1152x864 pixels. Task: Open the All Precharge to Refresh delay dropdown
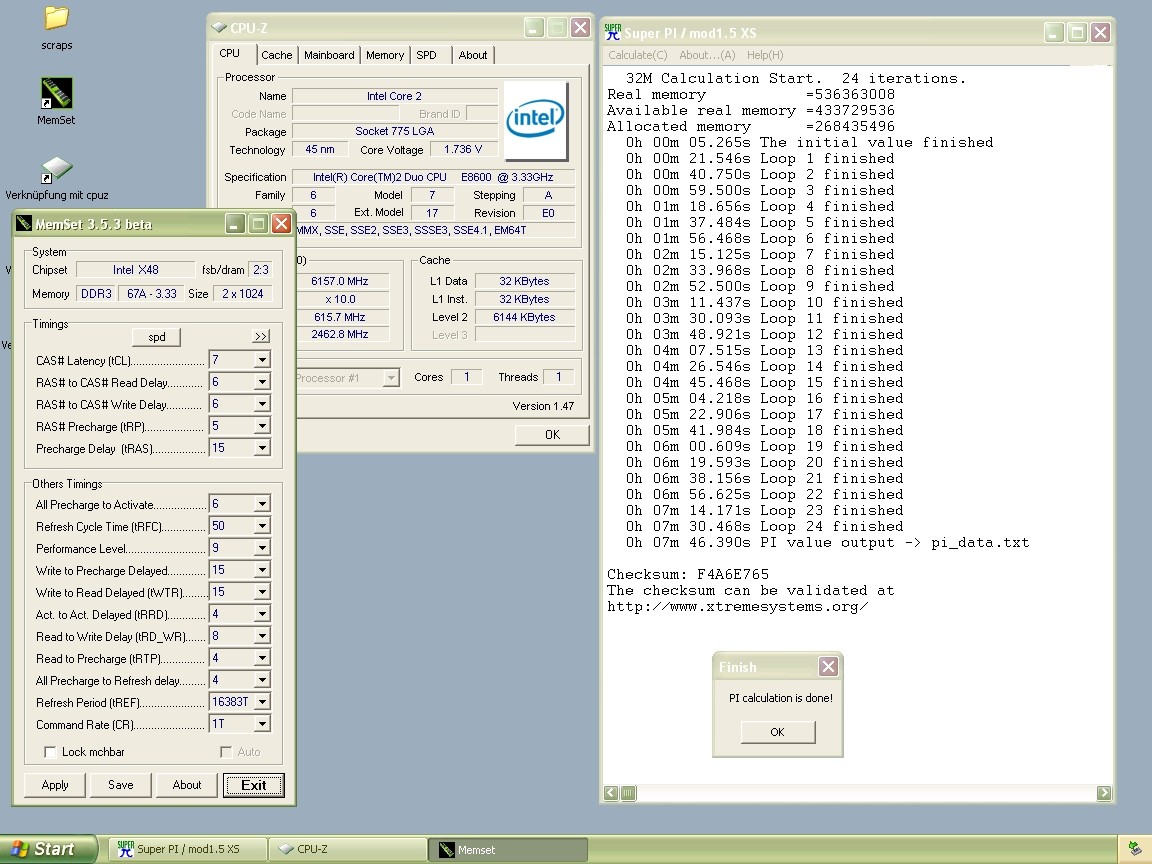[262, 680]
